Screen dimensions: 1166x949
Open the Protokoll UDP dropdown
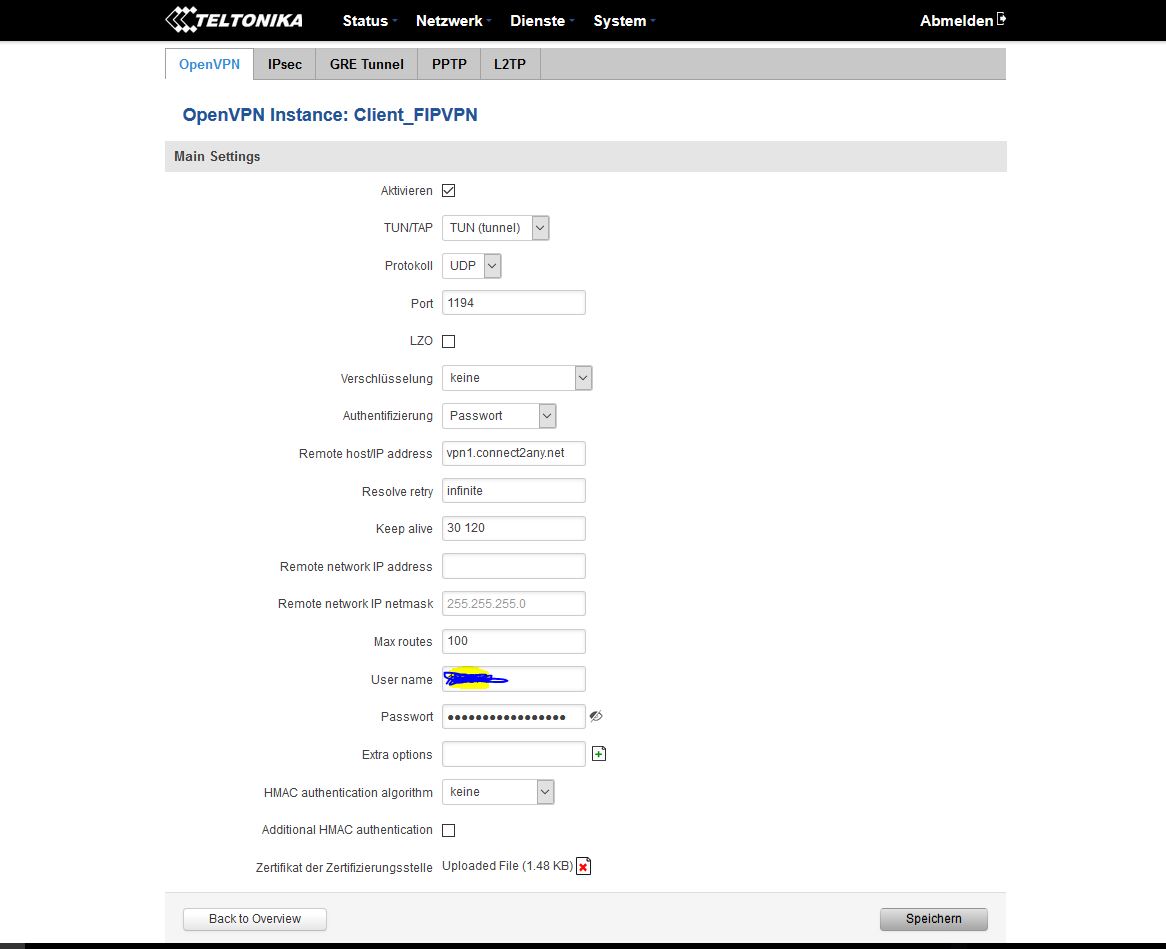[x=471, y=266]
